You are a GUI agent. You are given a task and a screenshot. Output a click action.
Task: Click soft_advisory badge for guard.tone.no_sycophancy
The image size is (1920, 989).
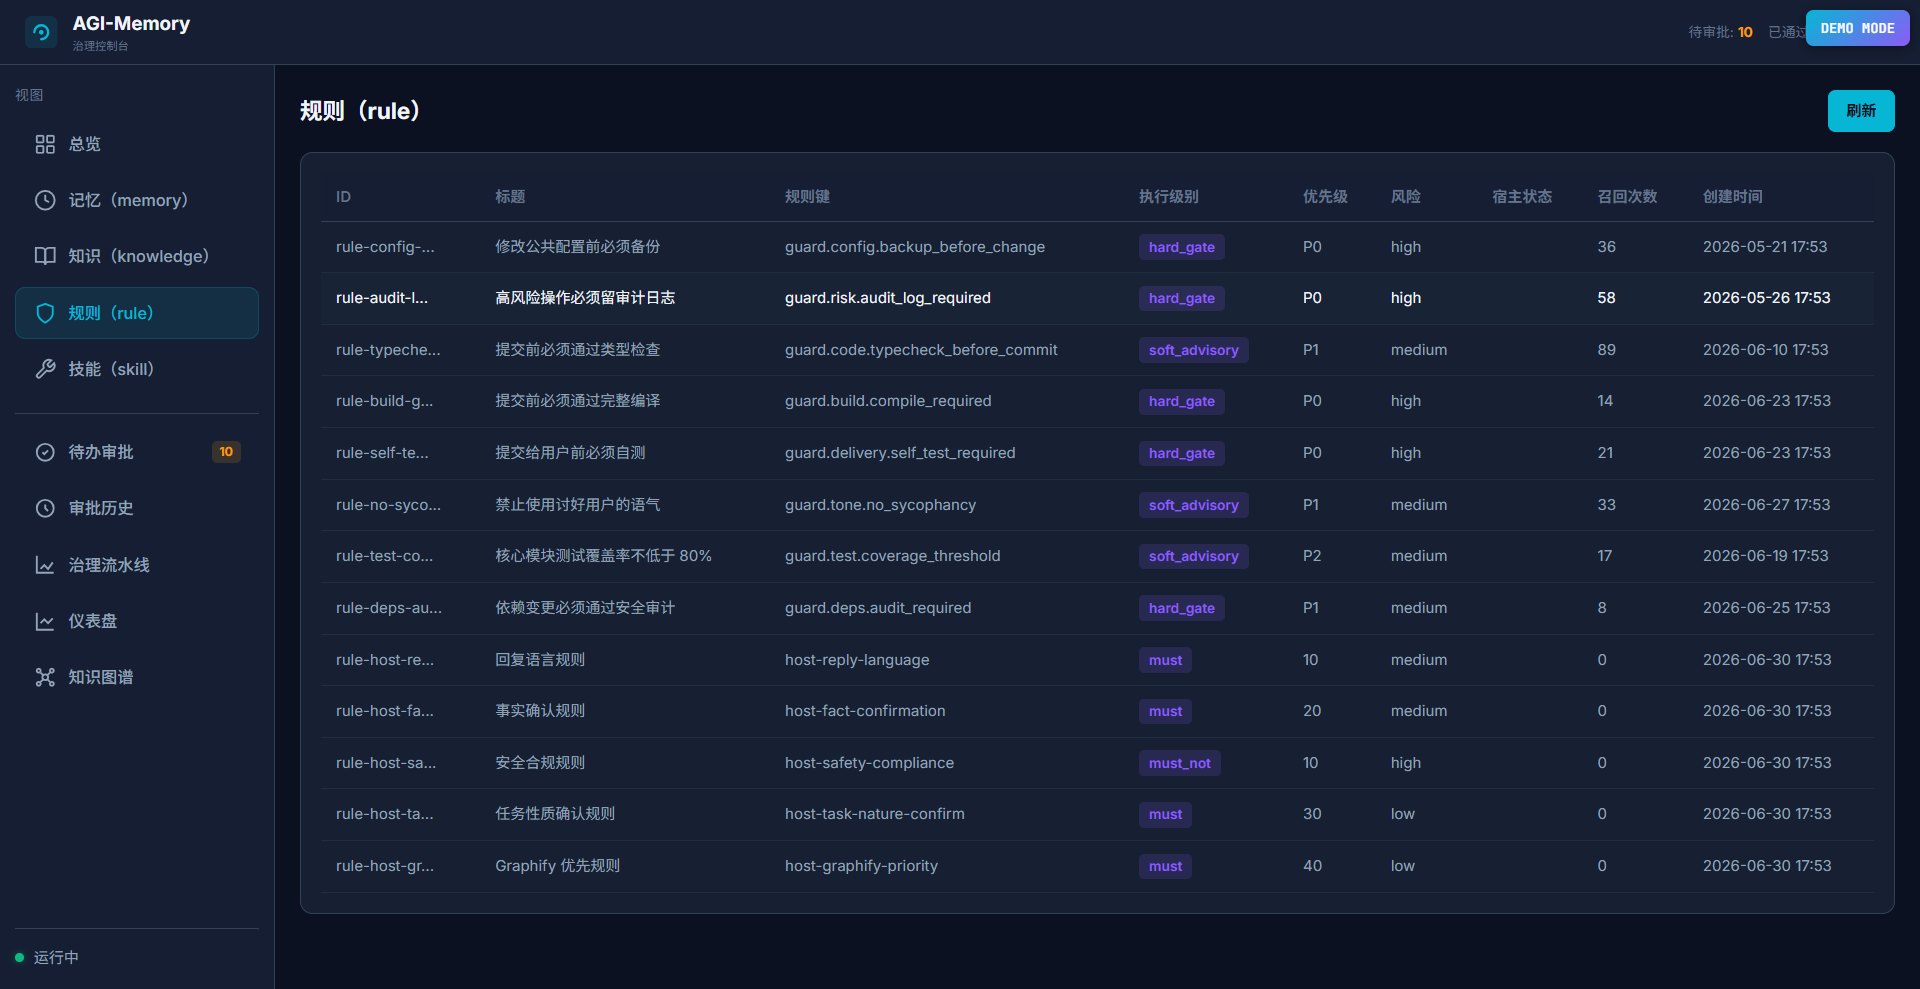tap(1193, 505)
